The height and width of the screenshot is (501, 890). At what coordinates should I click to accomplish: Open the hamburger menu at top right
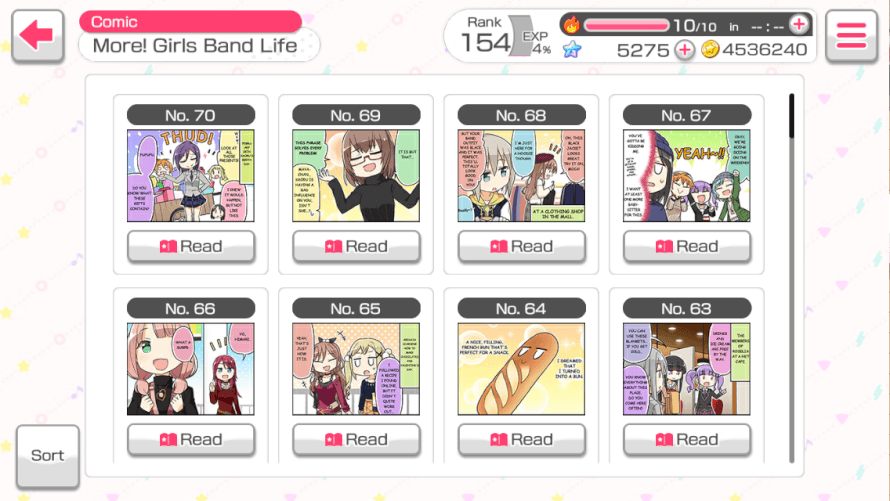click(x=851, y=36)
